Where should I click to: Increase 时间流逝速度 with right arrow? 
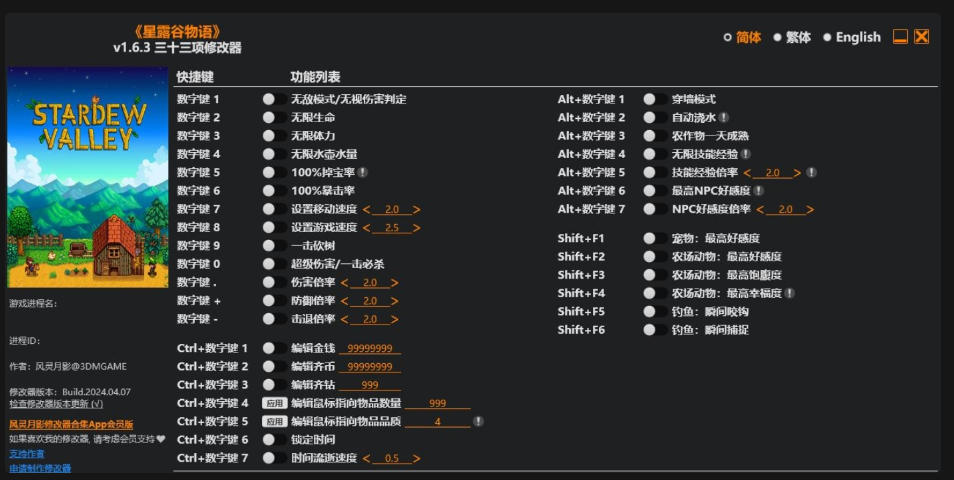coord(416,458)
